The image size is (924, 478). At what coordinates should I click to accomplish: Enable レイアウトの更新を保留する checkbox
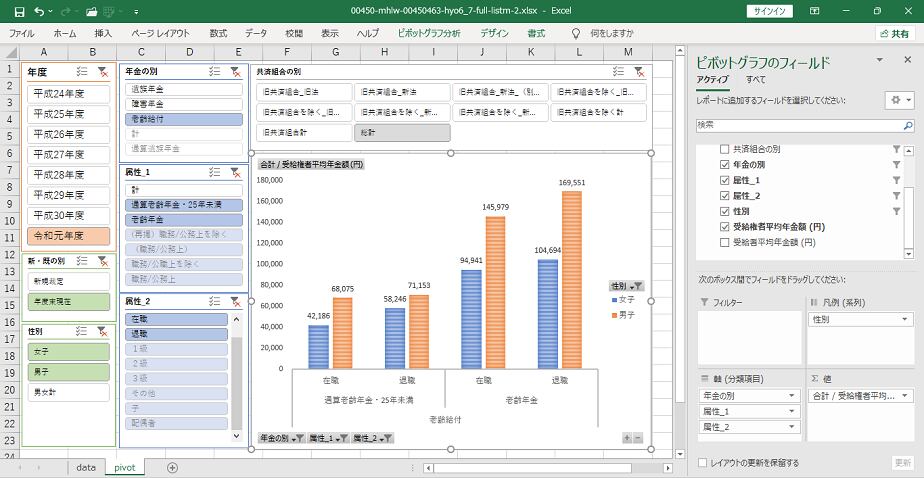[702, 463]
